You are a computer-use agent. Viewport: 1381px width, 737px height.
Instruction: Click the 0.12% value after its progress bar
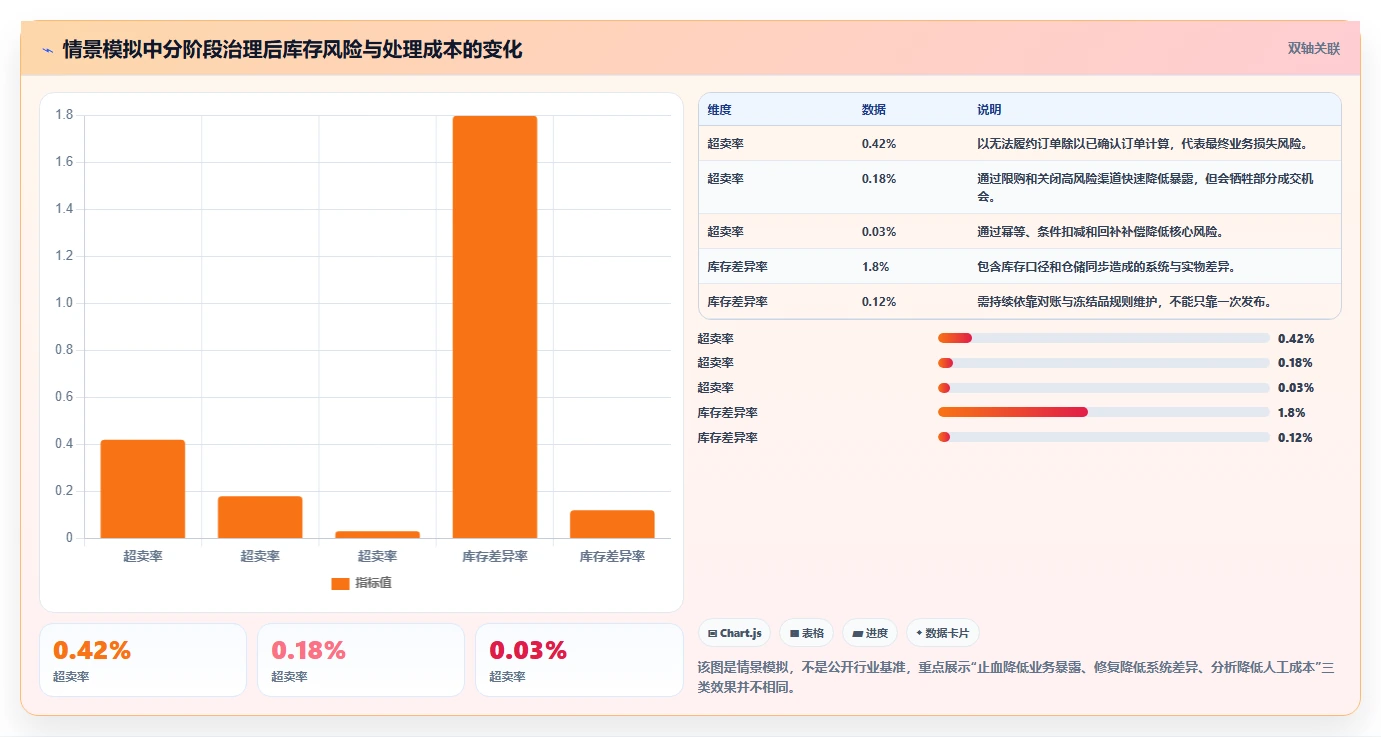[1296, 438]
